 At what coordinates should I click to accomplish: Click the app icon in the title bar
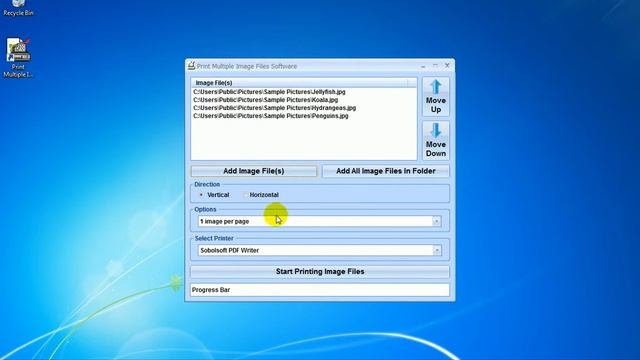click(x=191, y=66)
